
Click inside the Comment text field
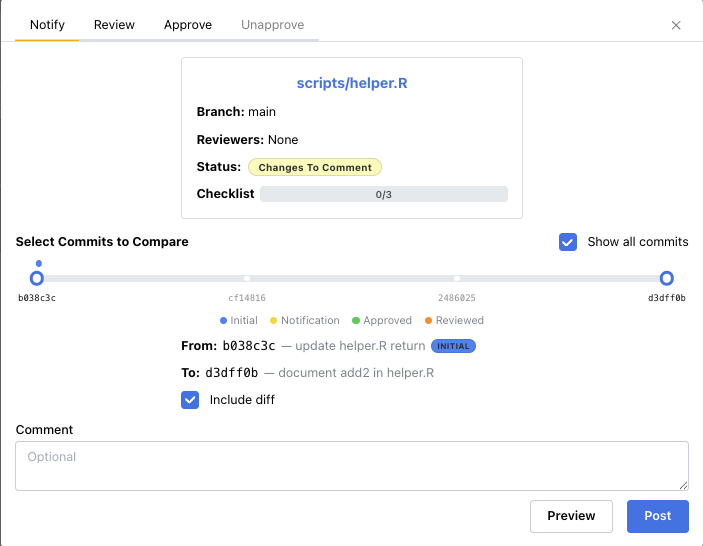351,466
